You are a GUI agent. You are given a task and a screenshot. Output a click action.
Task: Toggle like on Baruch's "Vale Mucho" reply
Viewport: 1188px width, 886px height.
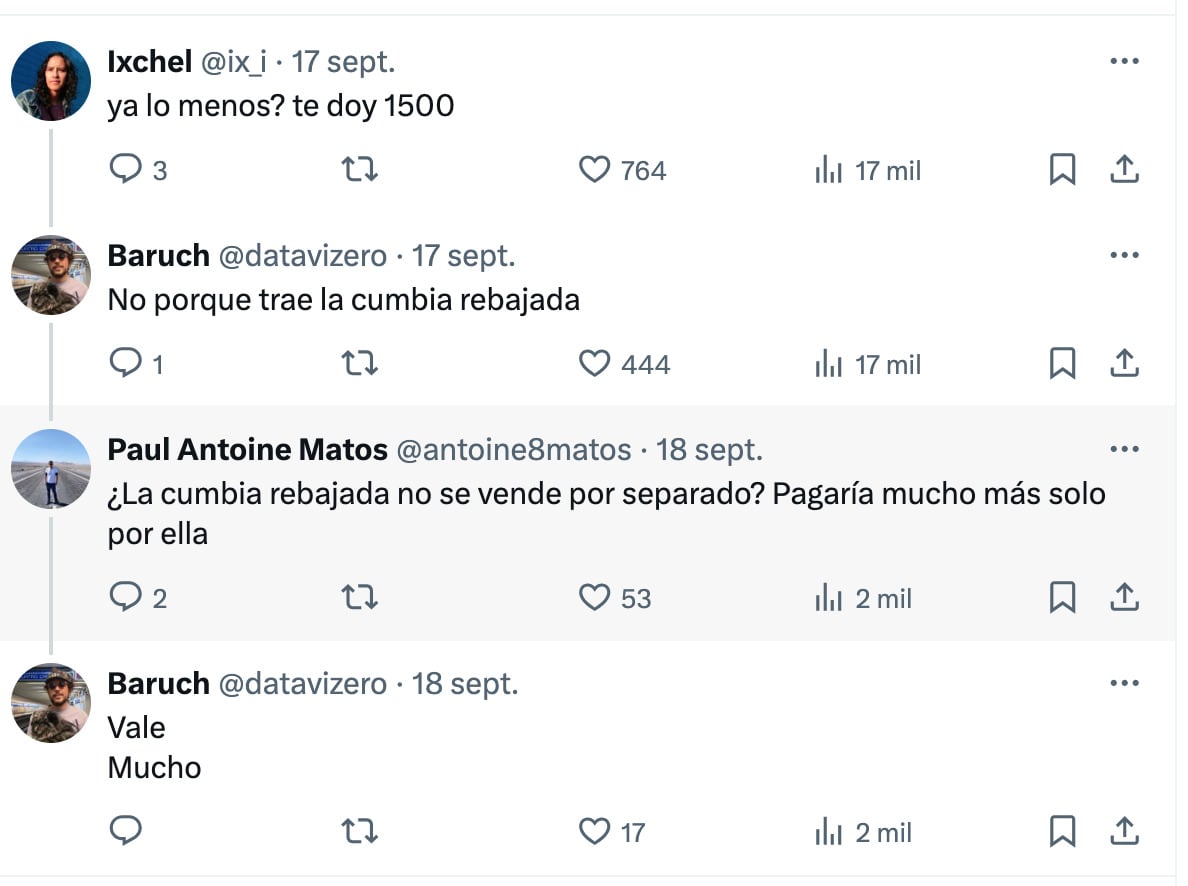tap(597, 831)
